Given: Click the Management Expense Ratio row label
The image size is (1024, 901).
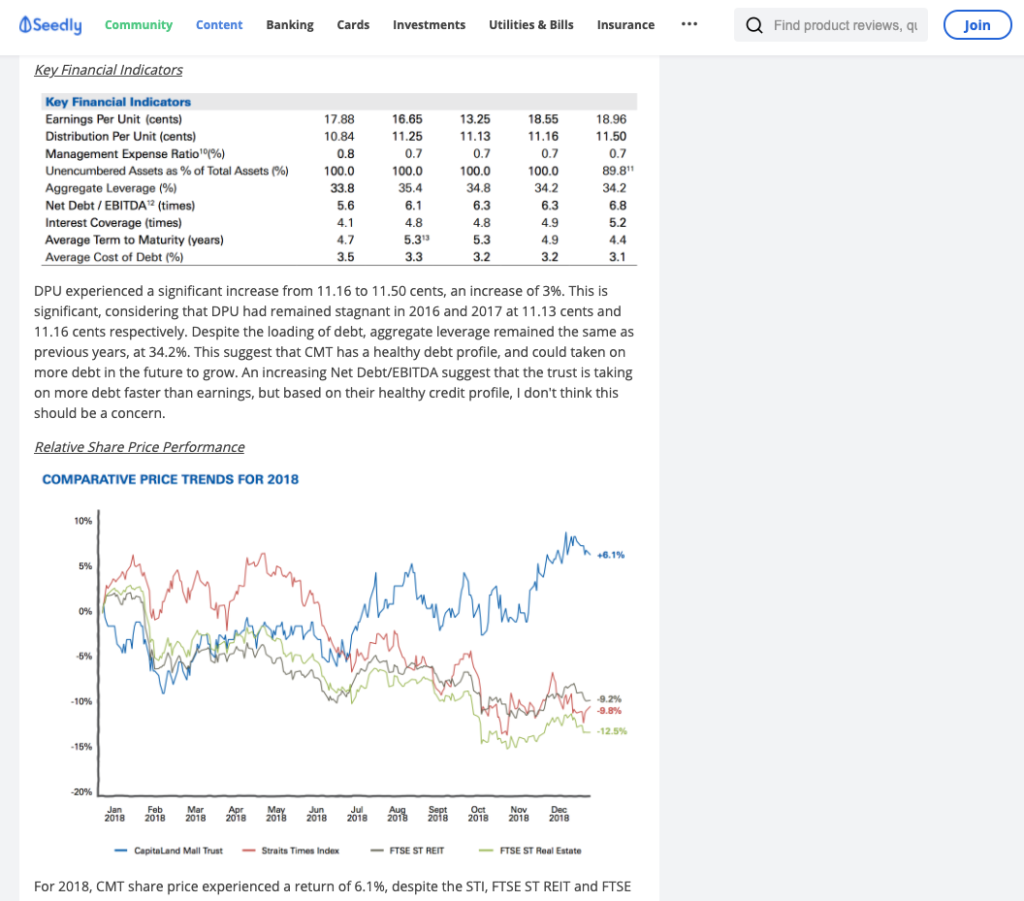Looking at the screenshot, I should (135, 153).
